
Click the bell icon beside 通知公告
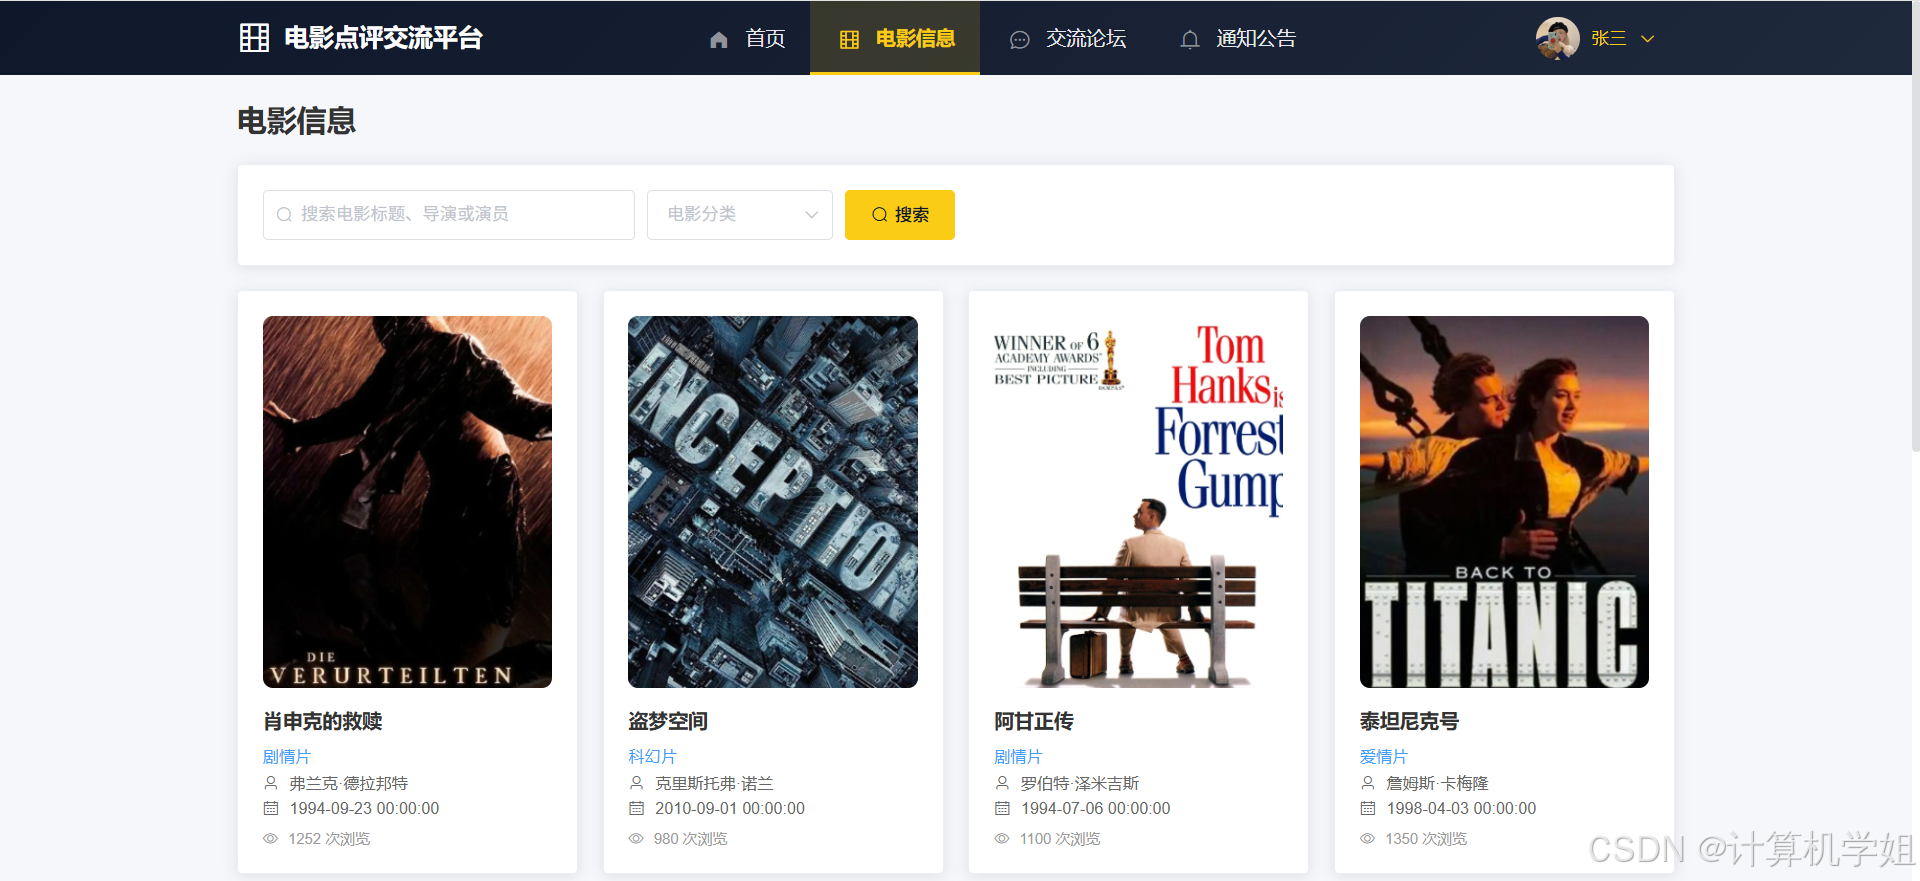[x=1189, y=40]
